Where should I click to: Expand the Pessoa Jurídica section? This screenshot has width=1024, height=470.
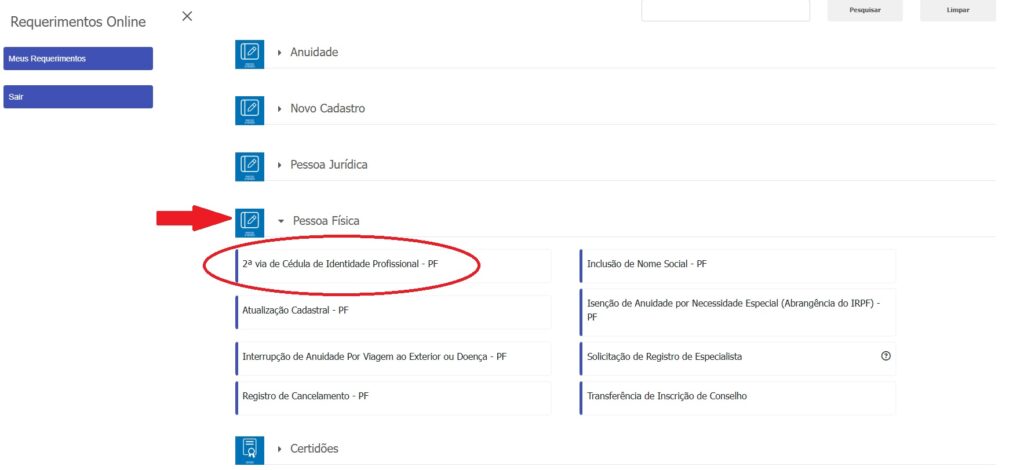(x=329, y=164)
